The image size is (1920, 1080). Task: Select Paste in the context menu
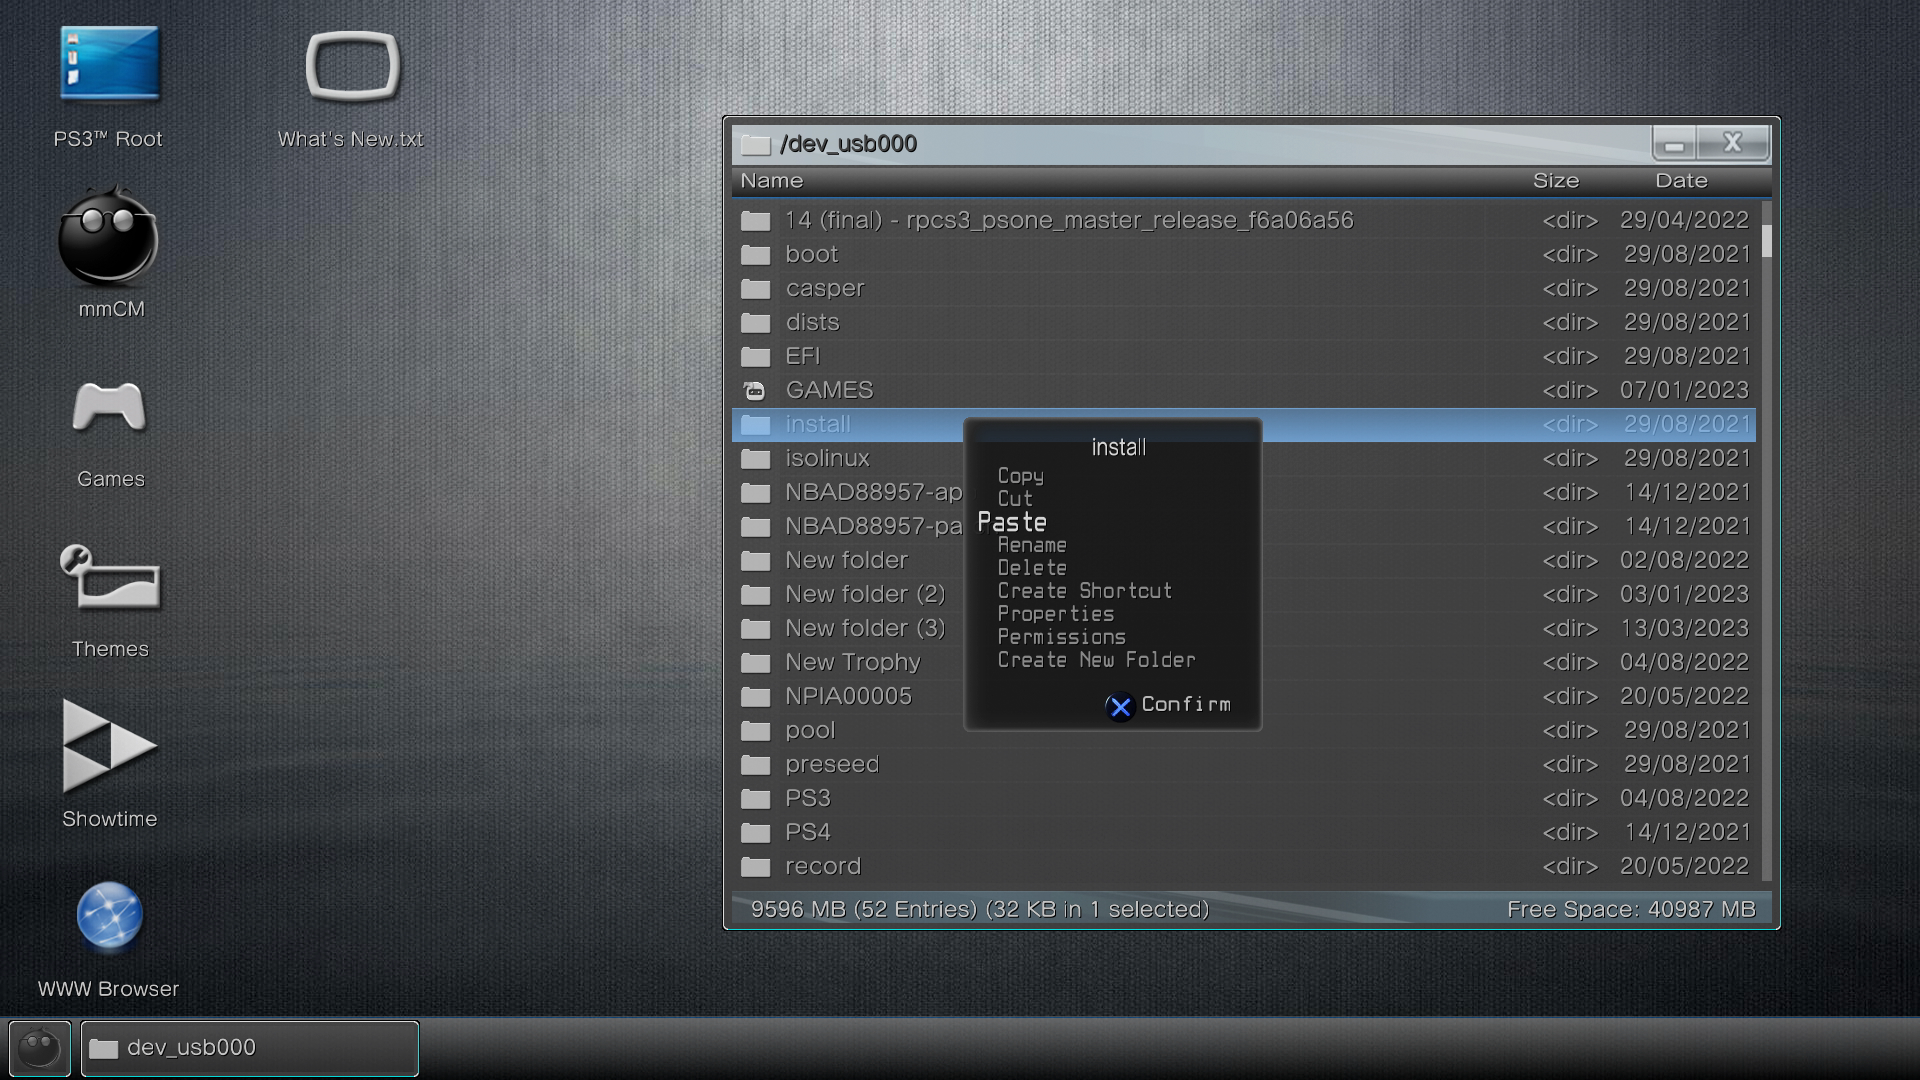(x=1012, y=522)
